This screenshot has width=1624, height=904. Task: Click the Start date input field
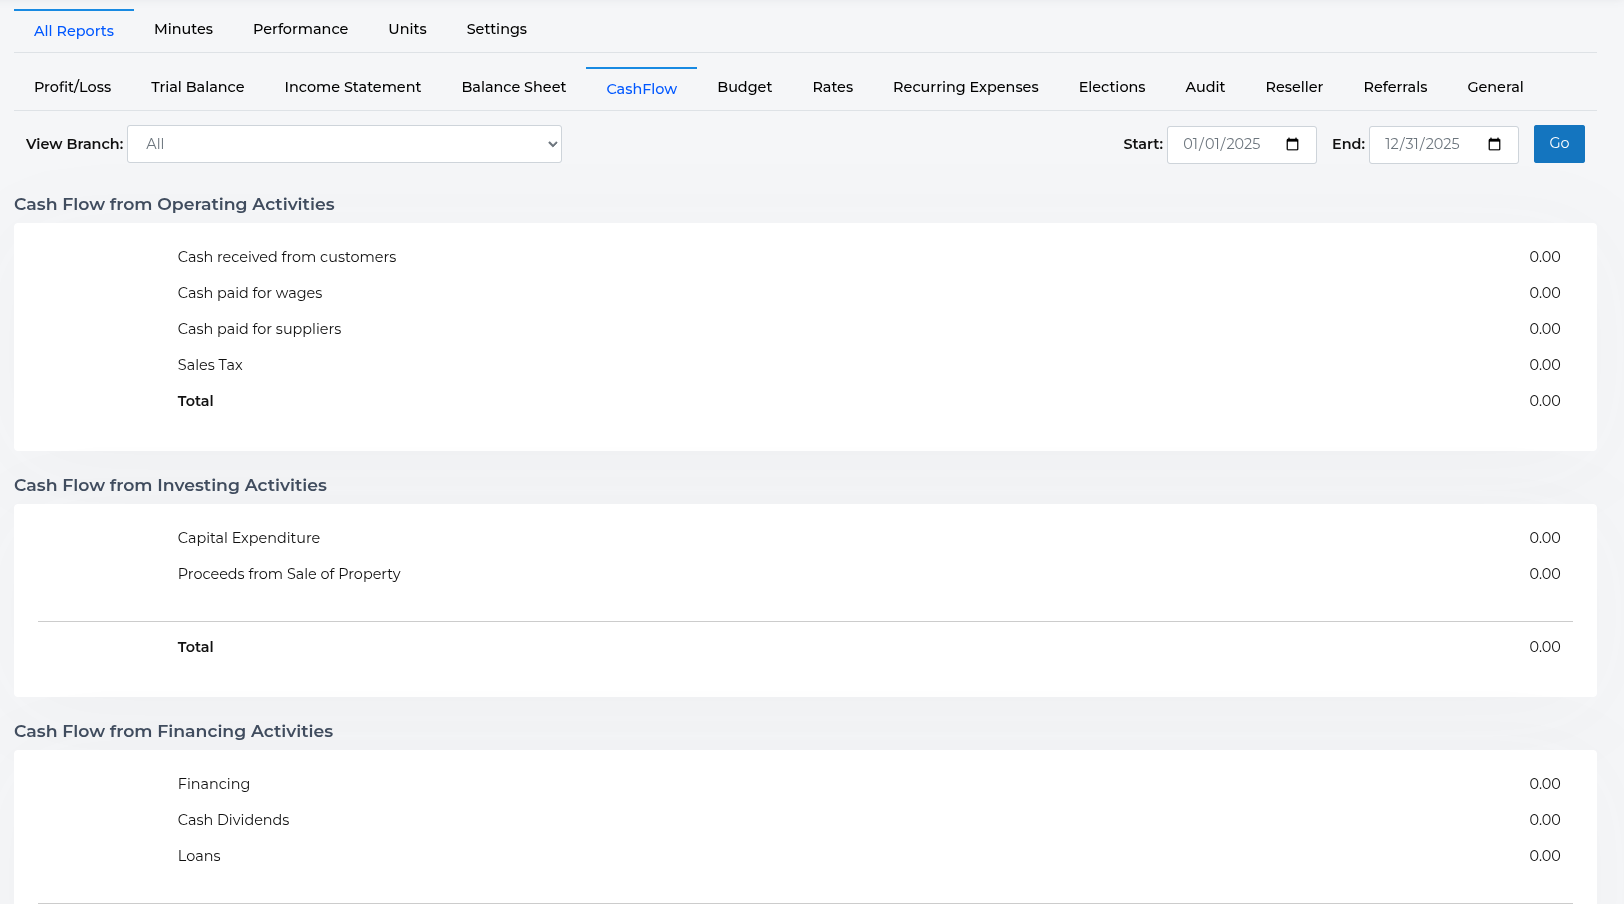(1222, 145)
